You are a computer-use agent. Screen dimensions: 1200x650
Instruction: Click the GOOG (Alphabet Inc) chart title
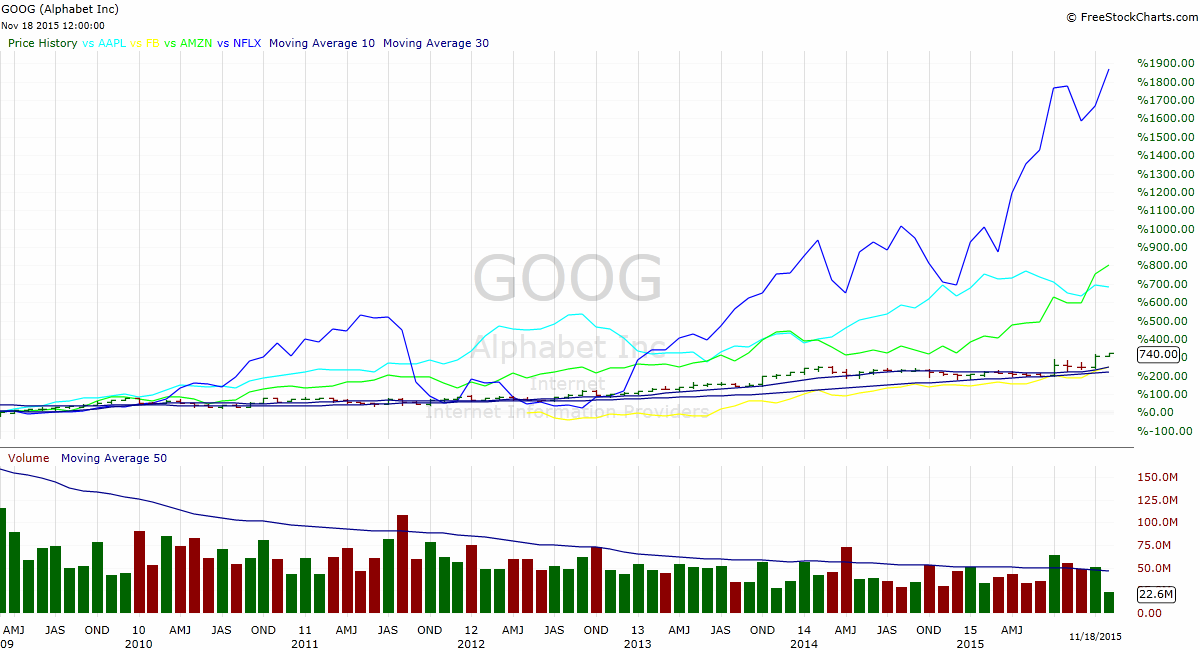tap(62, 9)
